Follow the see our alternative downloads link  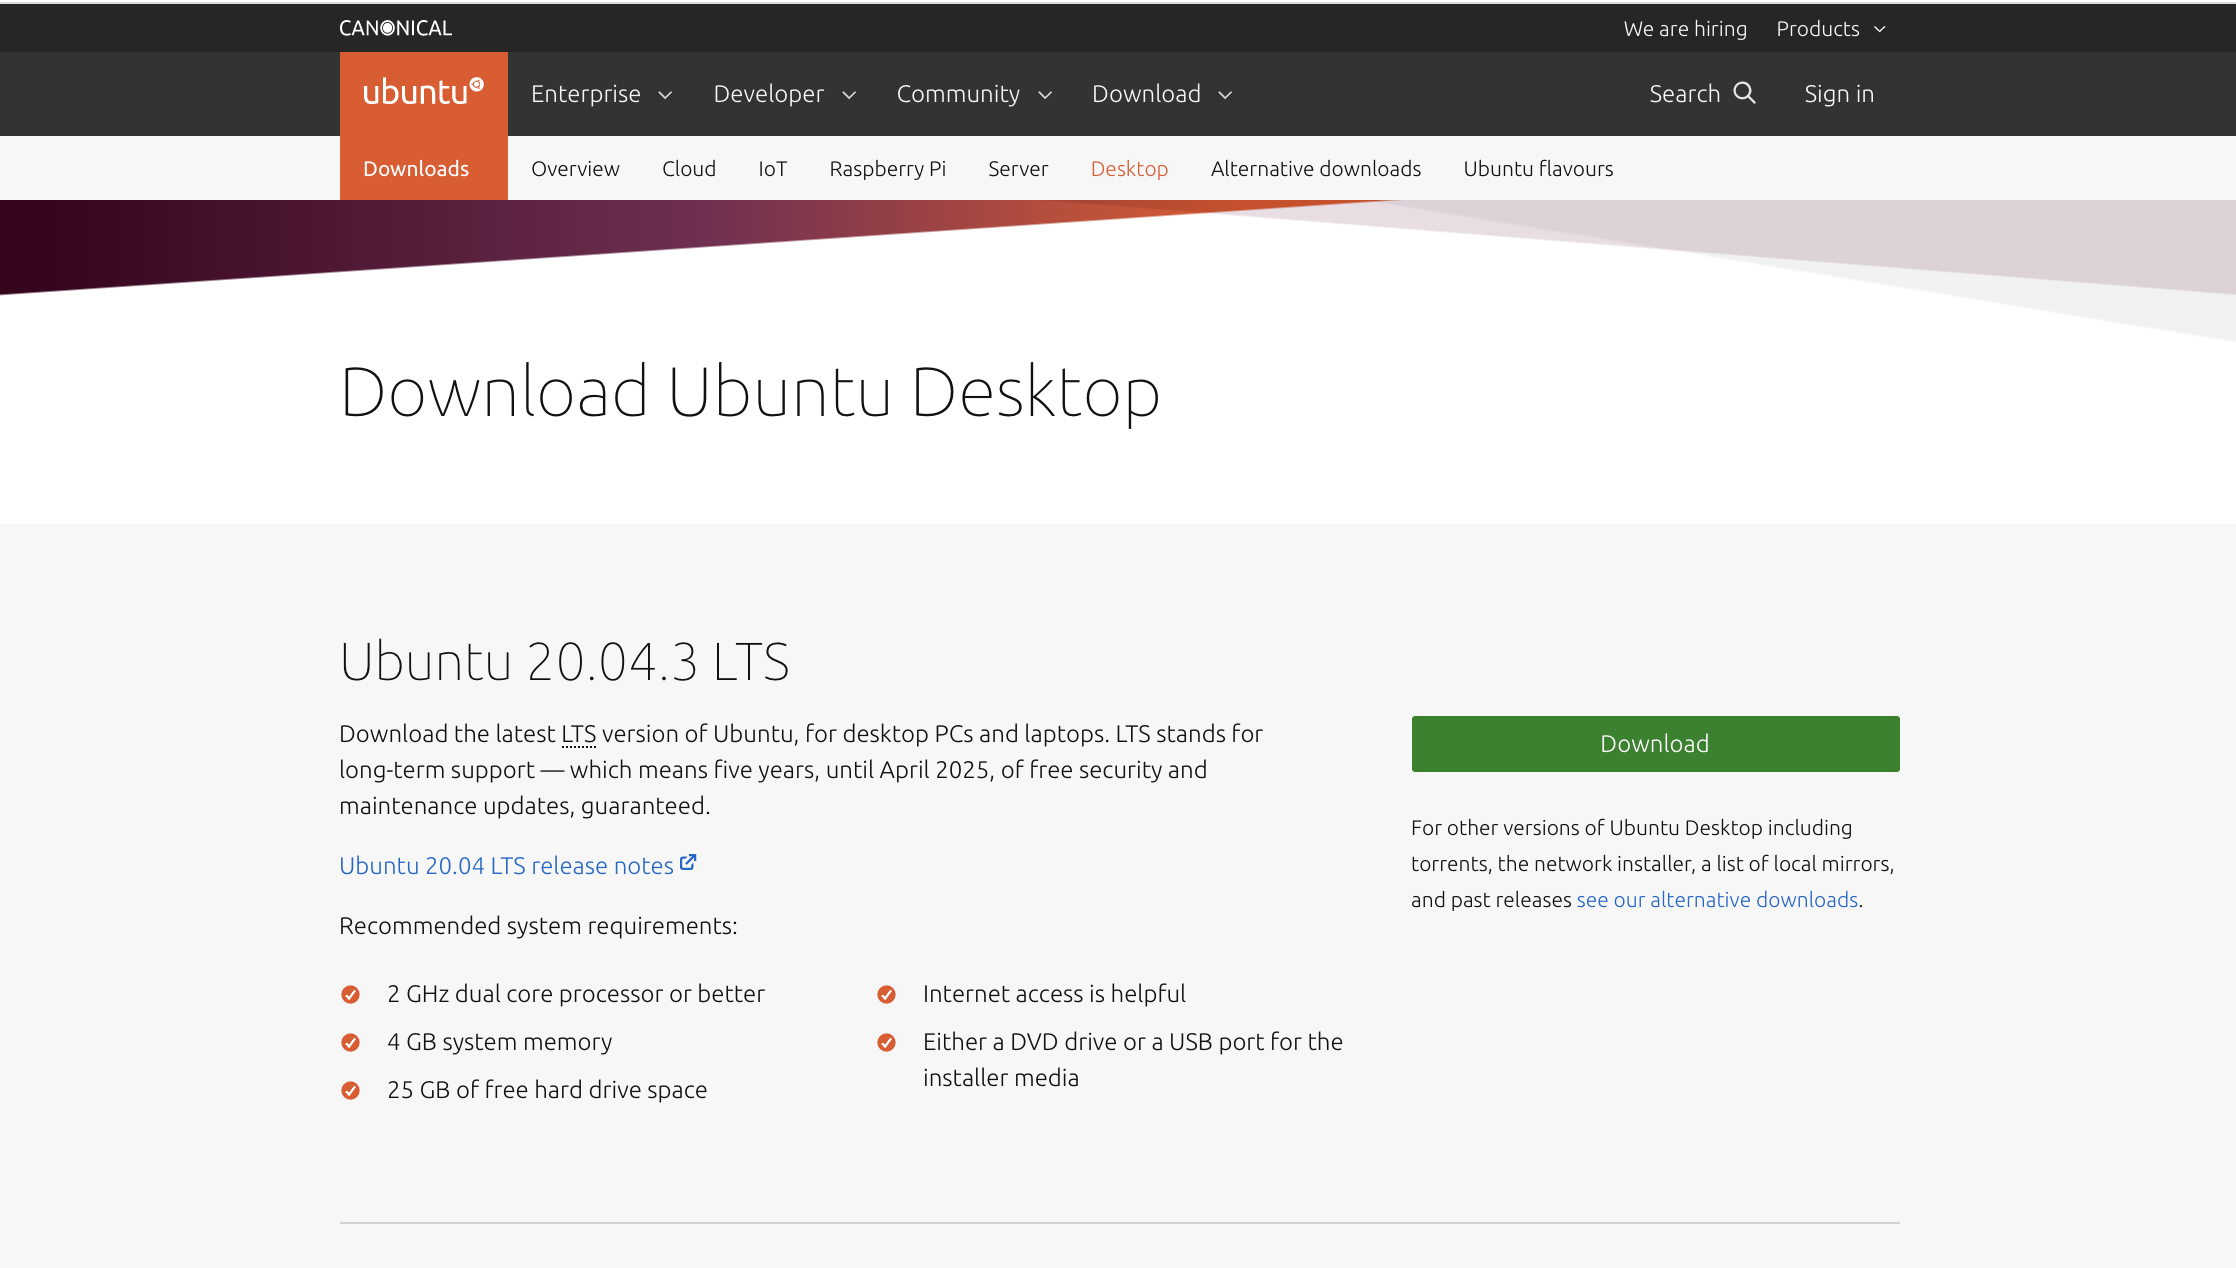click(x=1717, y=899)
